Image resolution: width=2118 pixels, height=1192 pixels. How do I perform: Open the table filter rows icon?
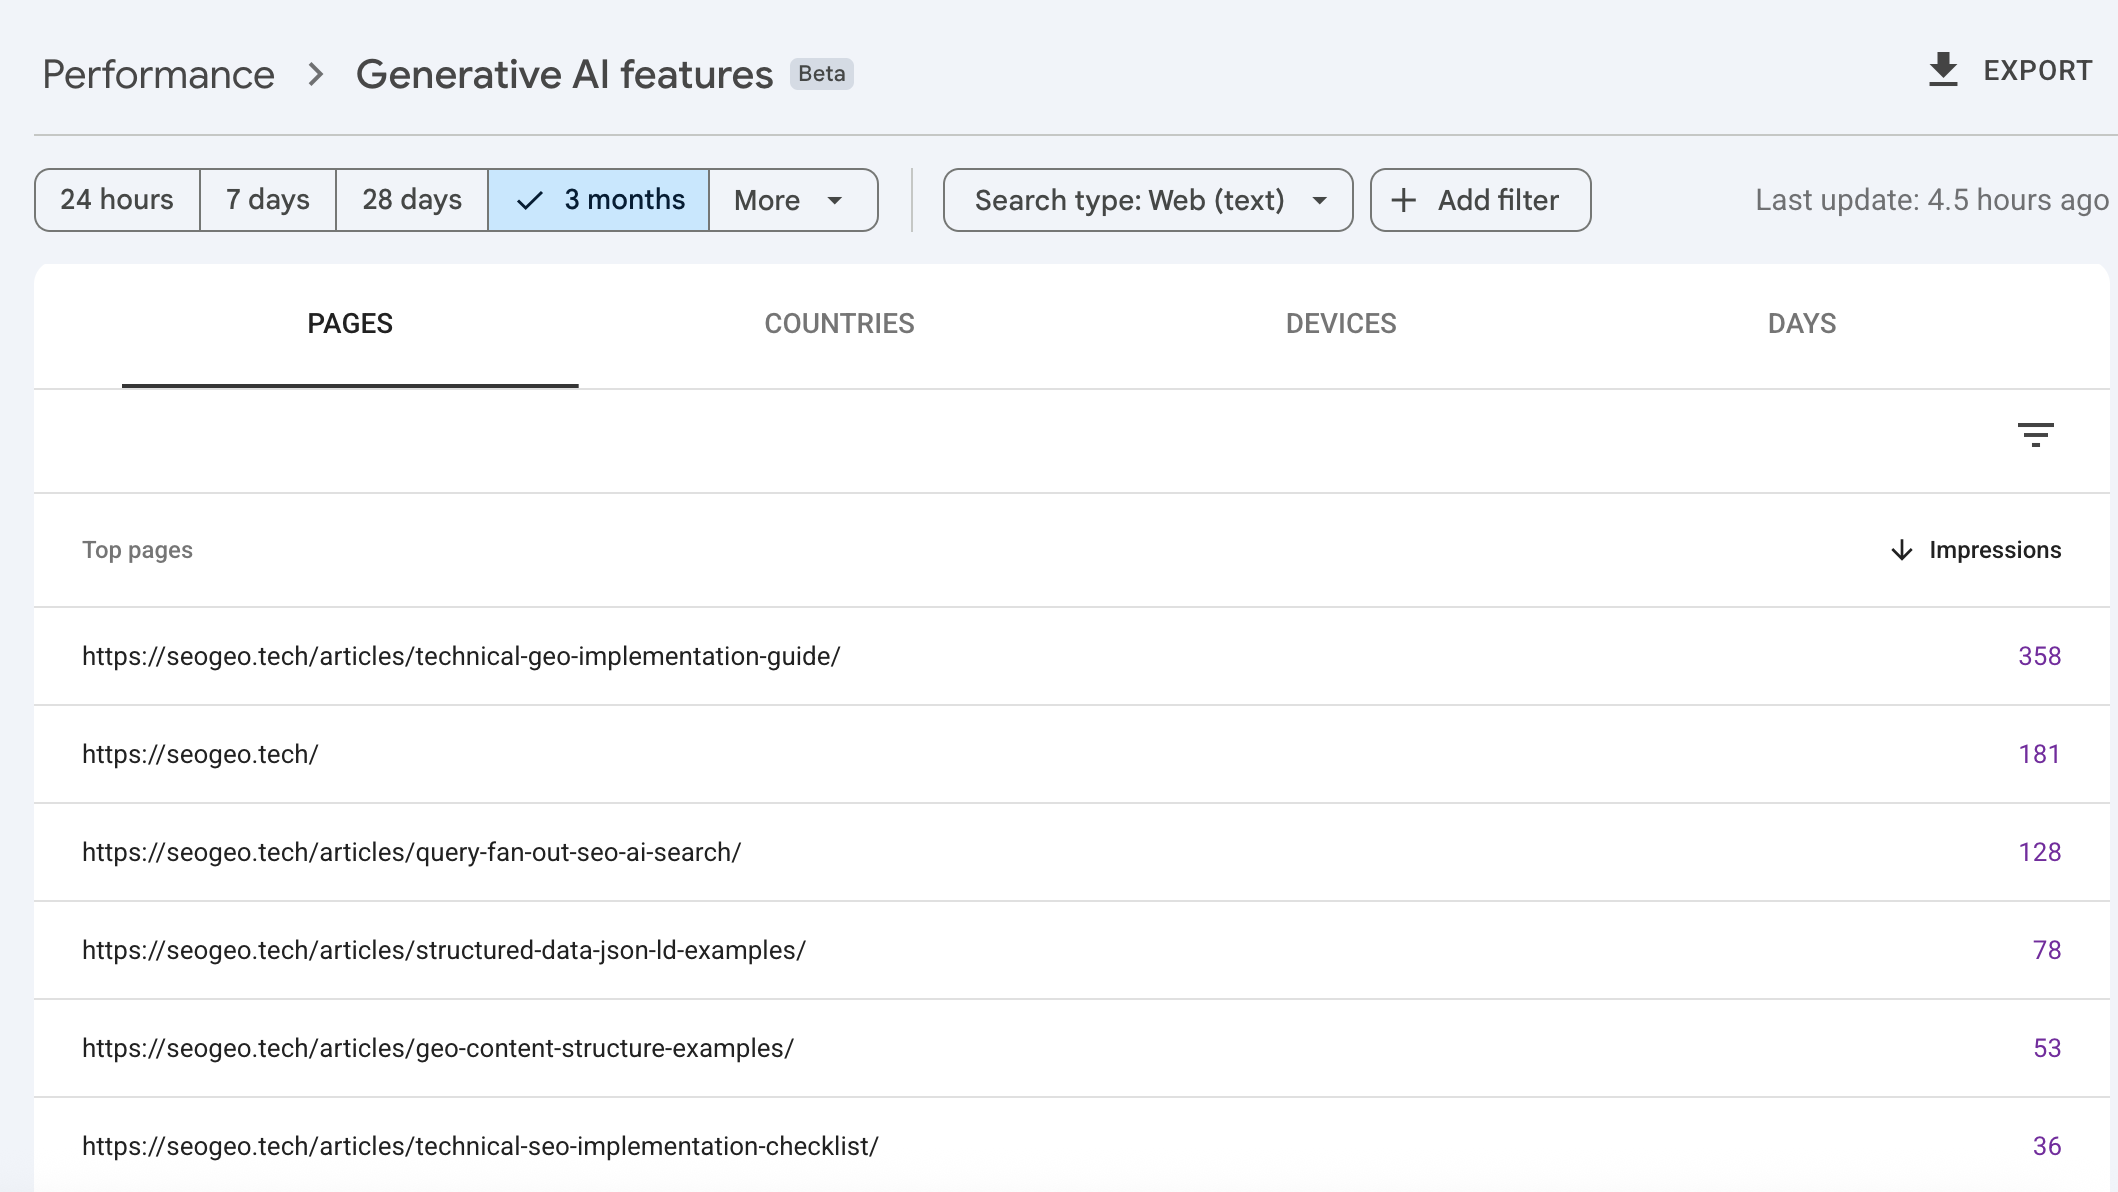(x=2035, y=434)
